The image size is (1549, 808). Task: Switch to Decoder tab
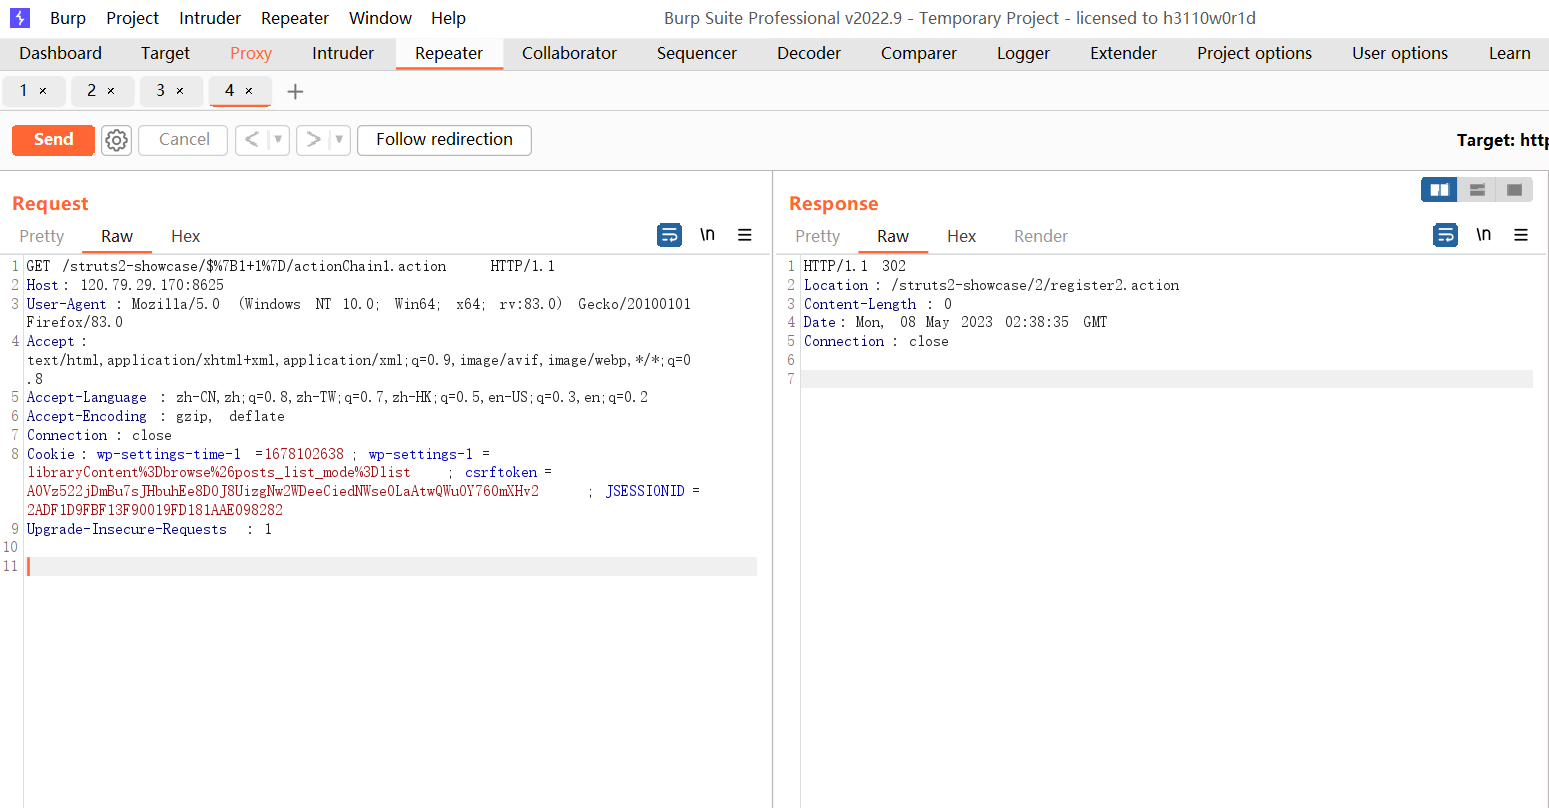[x=809, y=53]
